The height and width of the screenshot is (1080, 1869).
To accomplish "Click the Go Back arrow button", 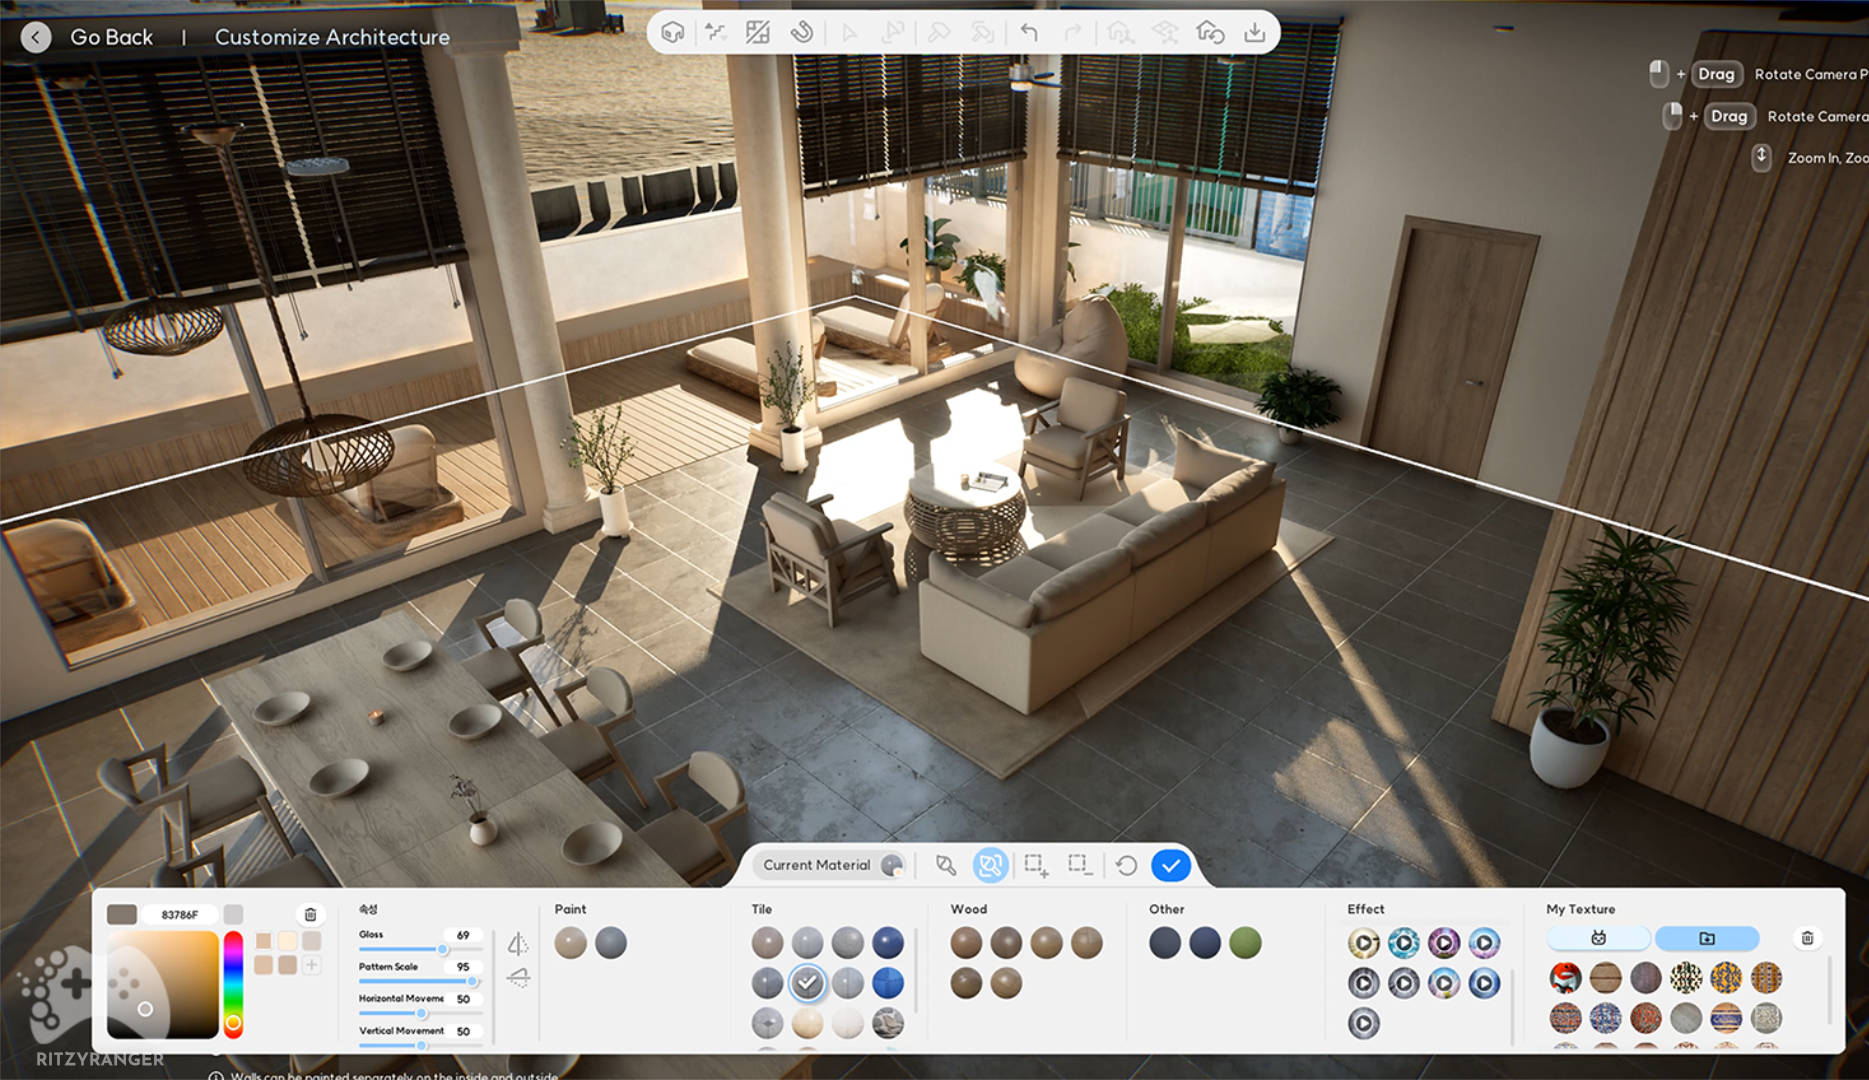I will [36, 37].
